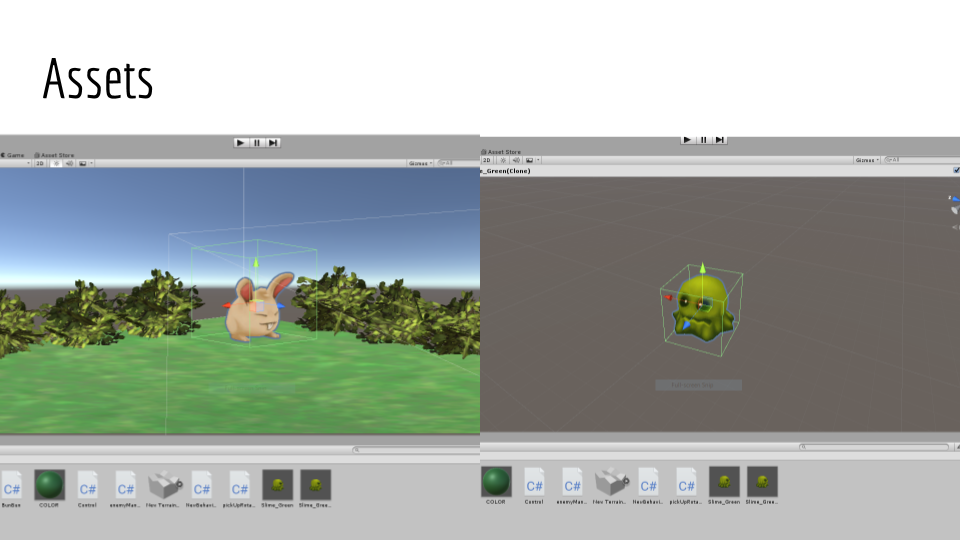Select pickUpRota script asset in left window
Screen dimensions: 960x540
[239, 489]
